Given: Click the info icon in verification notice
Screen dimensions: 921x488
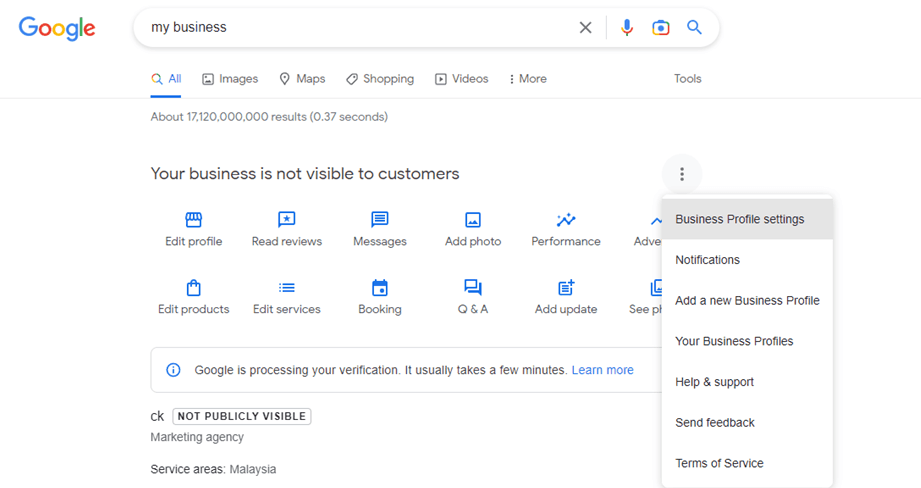Looking at the screenshot, I should tap(173, 370).
